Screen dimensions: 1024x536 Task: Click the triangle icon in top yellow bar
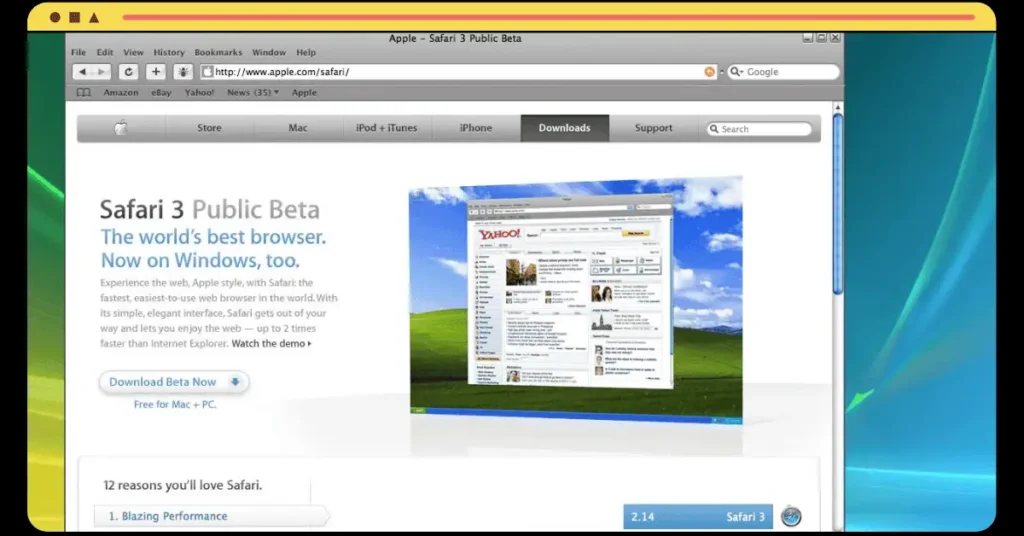pos(94,18)
